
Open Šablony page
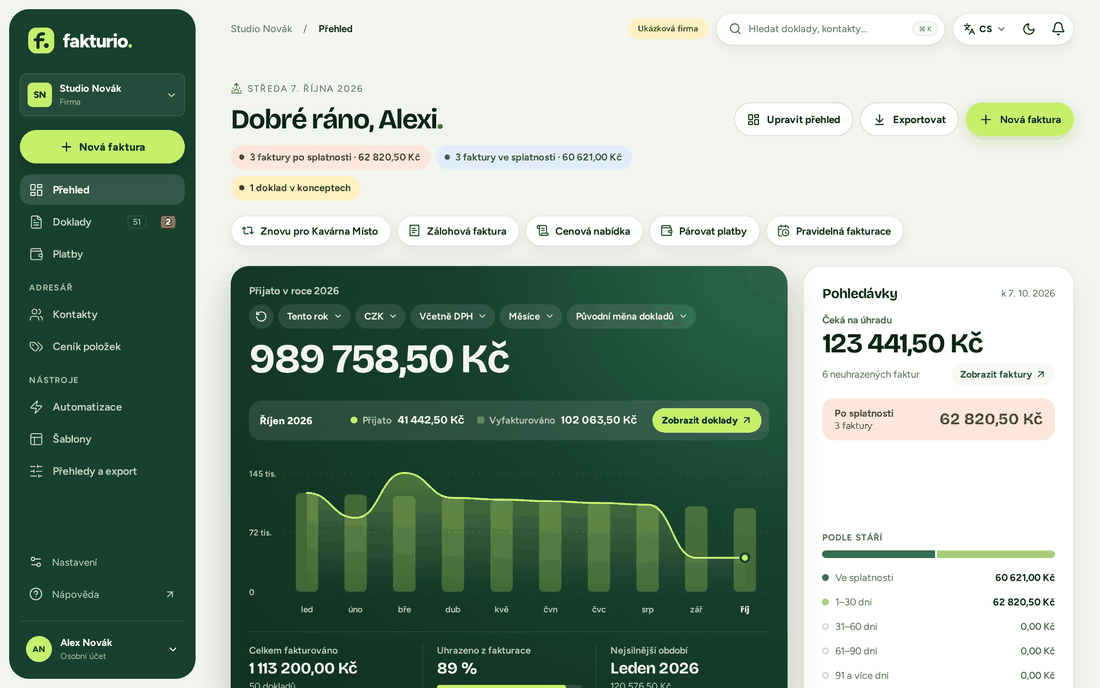102,440
